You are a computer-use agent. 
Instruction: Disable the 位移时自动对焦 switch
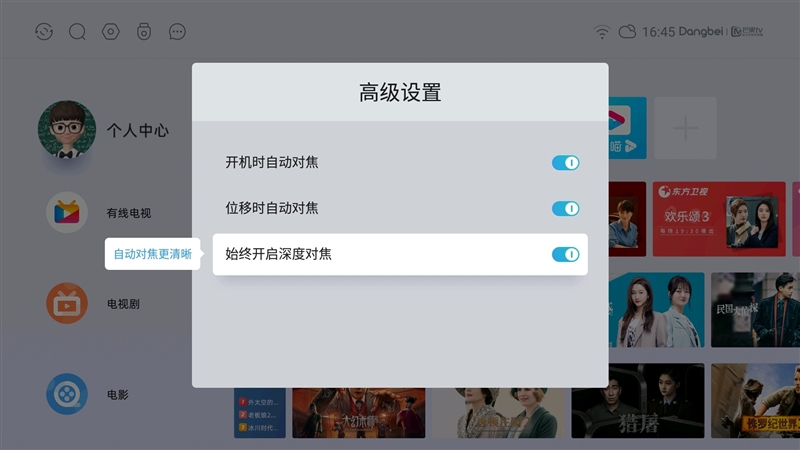click(x=565, y=208)
